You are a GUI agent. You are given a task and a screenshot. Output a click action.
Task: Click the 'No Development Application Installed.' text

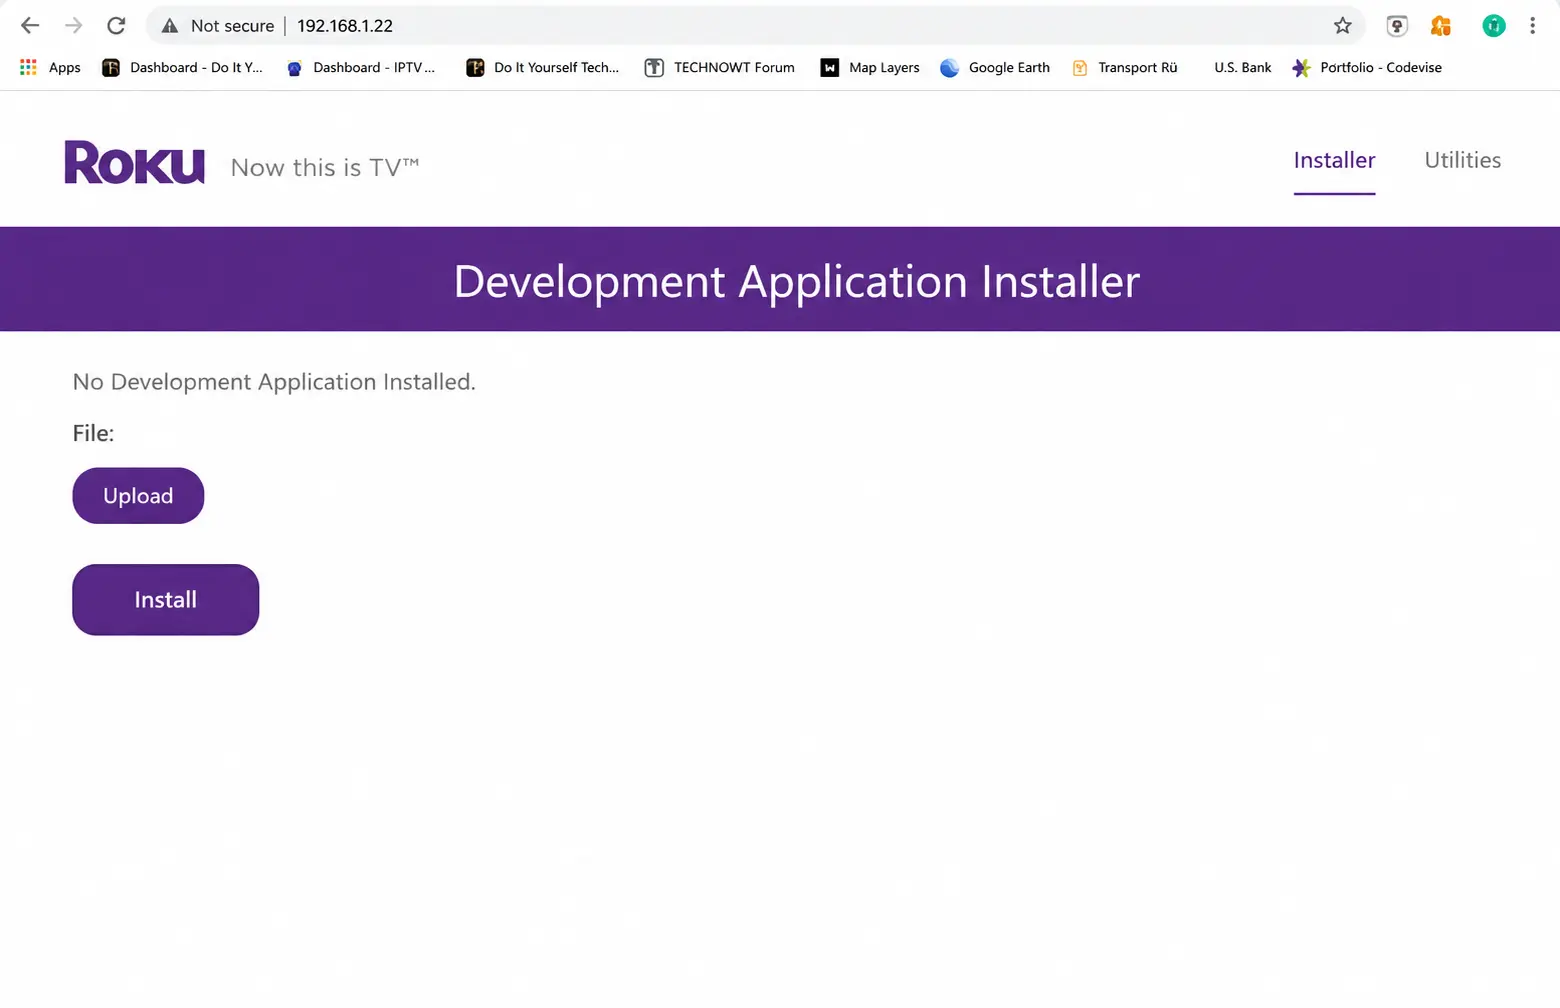pos(274,382)
